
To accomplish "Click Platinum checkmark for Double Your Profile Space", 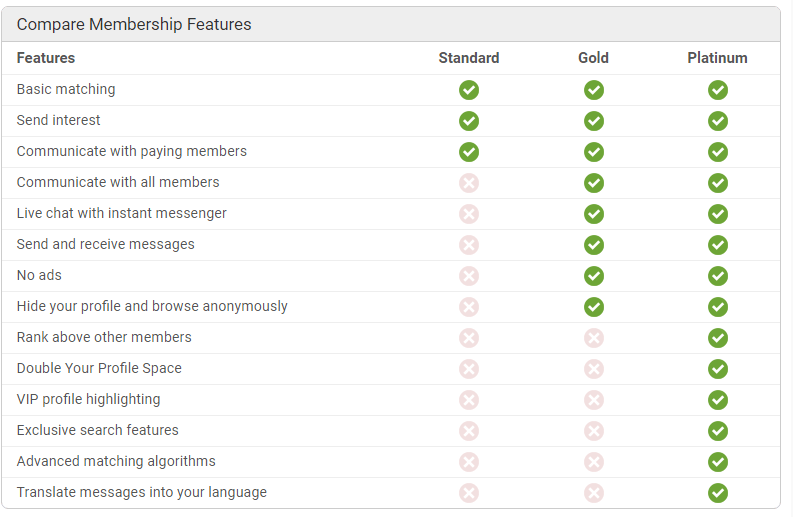I will click(x=718, y=369).
